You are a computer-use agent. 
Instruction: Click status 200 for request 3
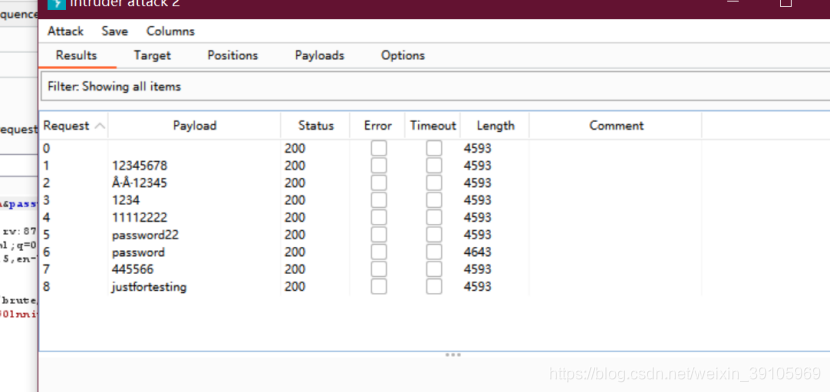coord(295,200)
